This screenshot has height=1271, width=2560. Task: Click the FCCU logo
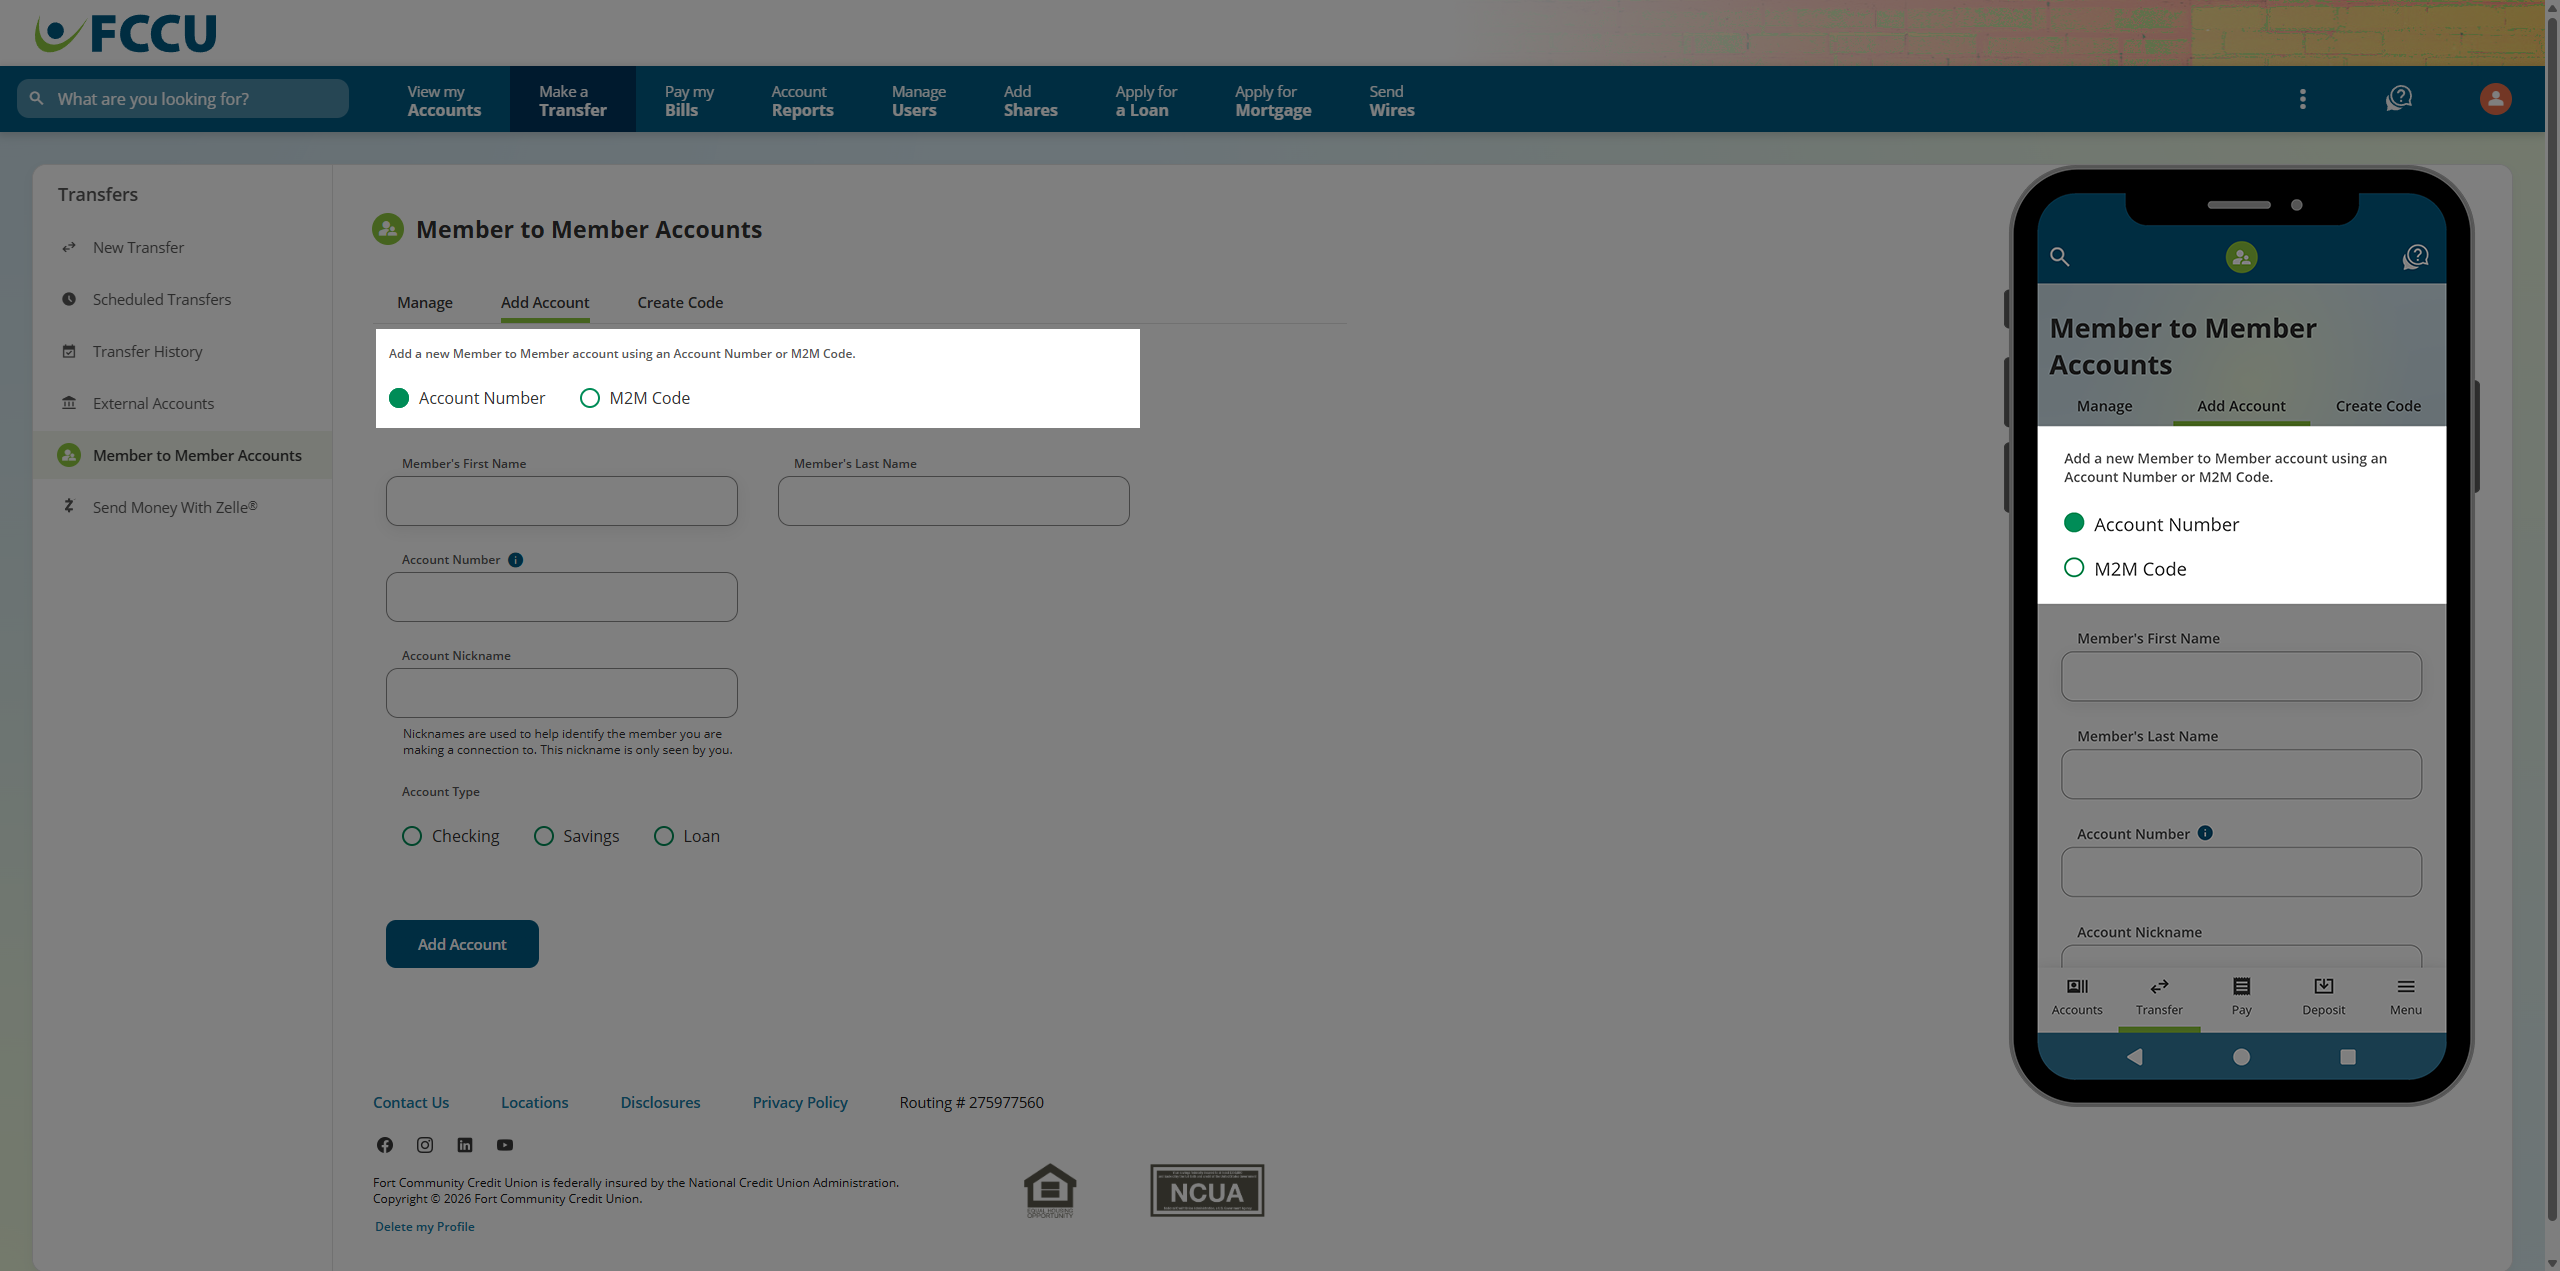126,33
